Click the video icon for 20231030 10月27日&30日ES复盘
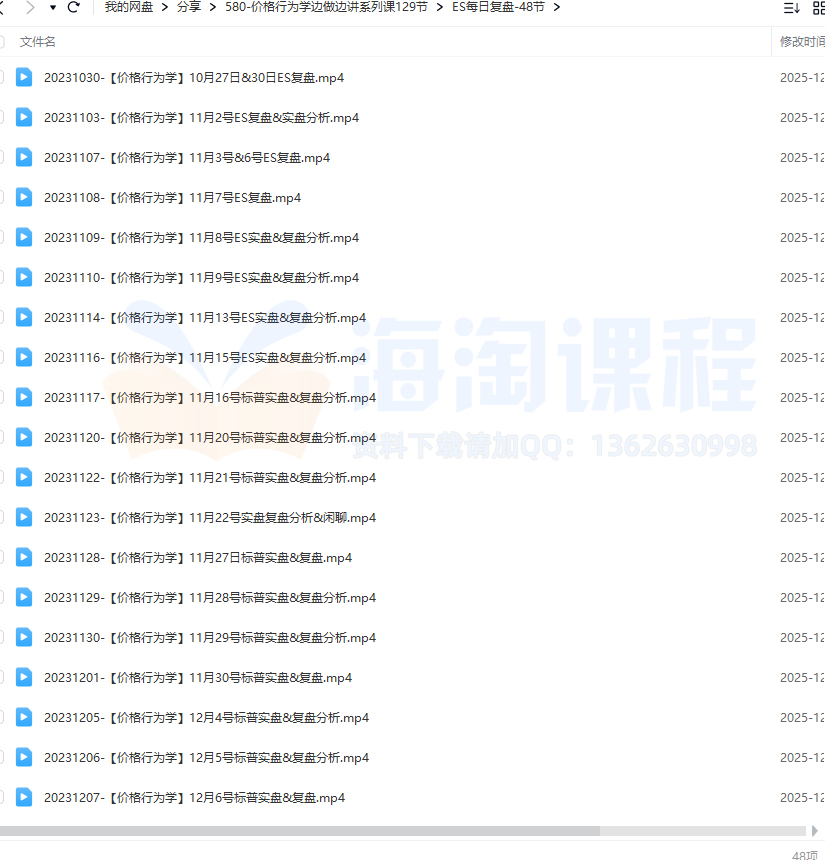The image size is (825, 860). [24, 77]
